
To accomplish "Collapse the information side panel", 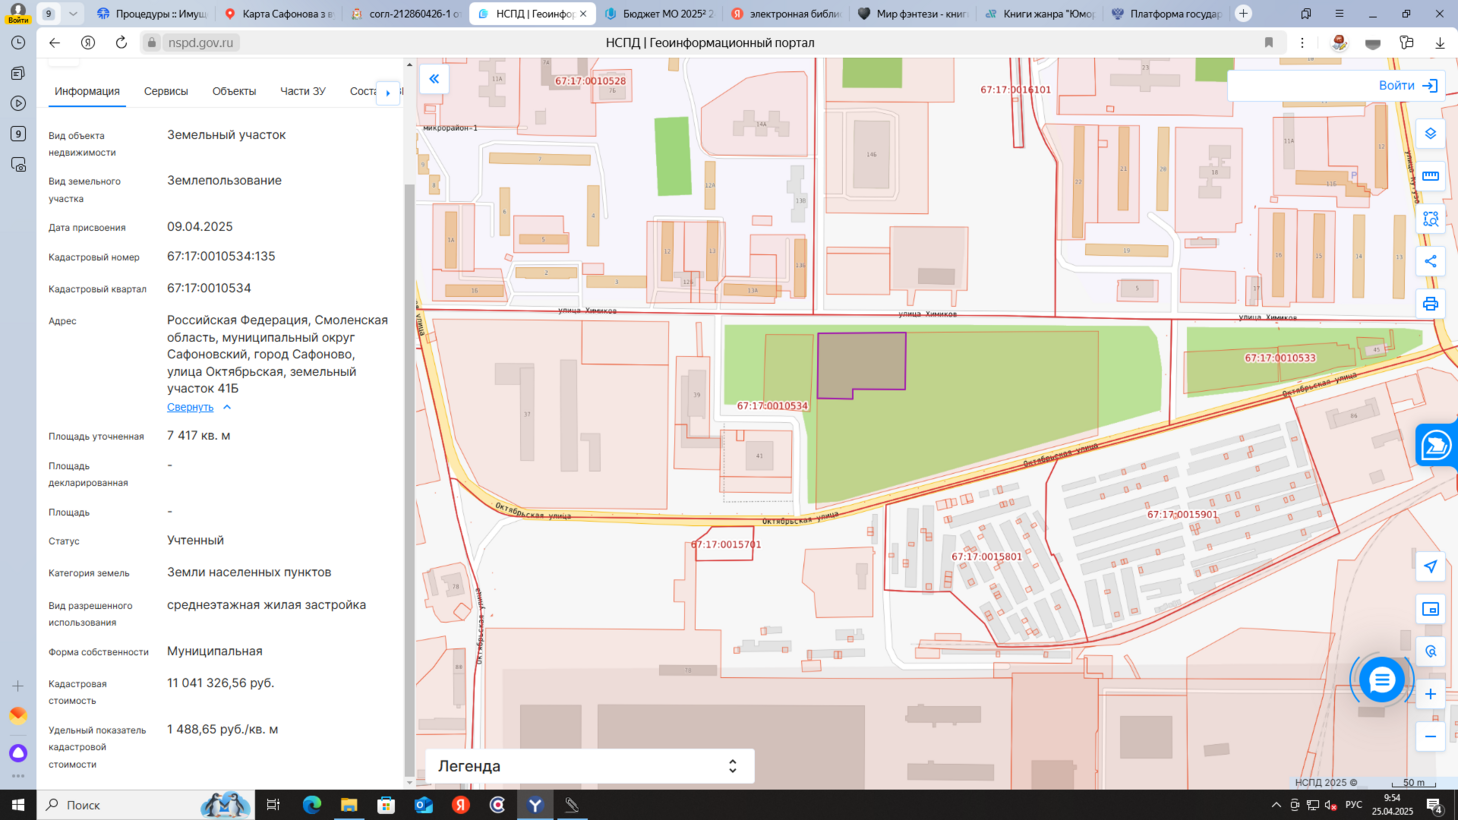I will tap(434, 79).
